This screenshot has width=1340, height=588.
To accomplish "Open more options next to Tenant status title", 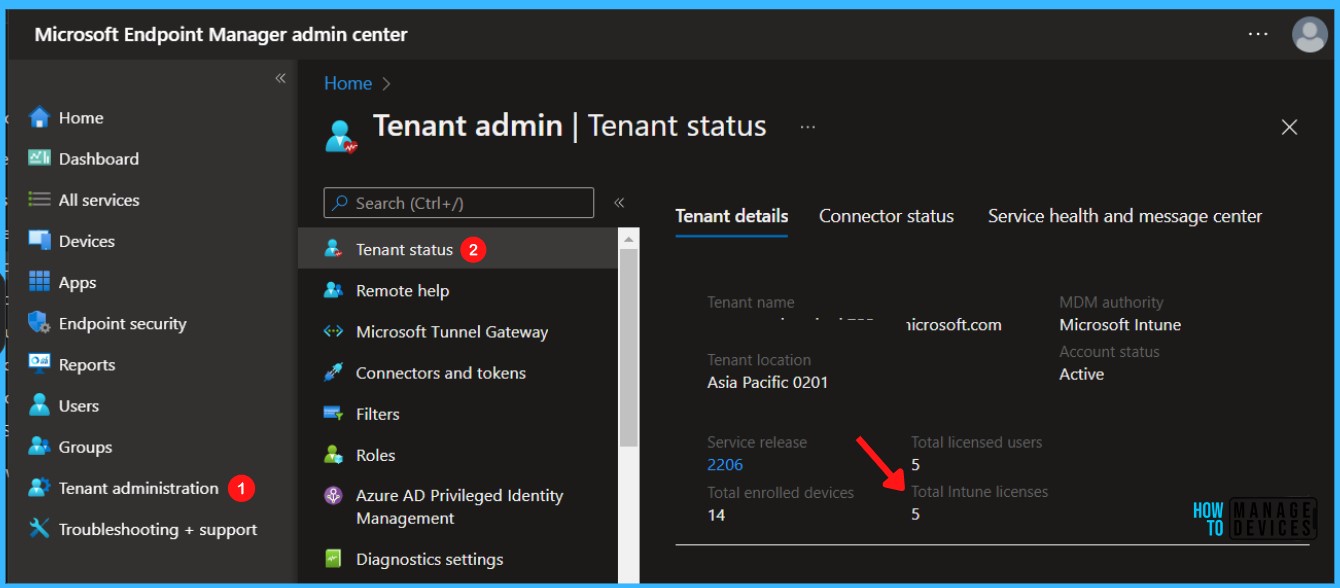I will [808, 127].
